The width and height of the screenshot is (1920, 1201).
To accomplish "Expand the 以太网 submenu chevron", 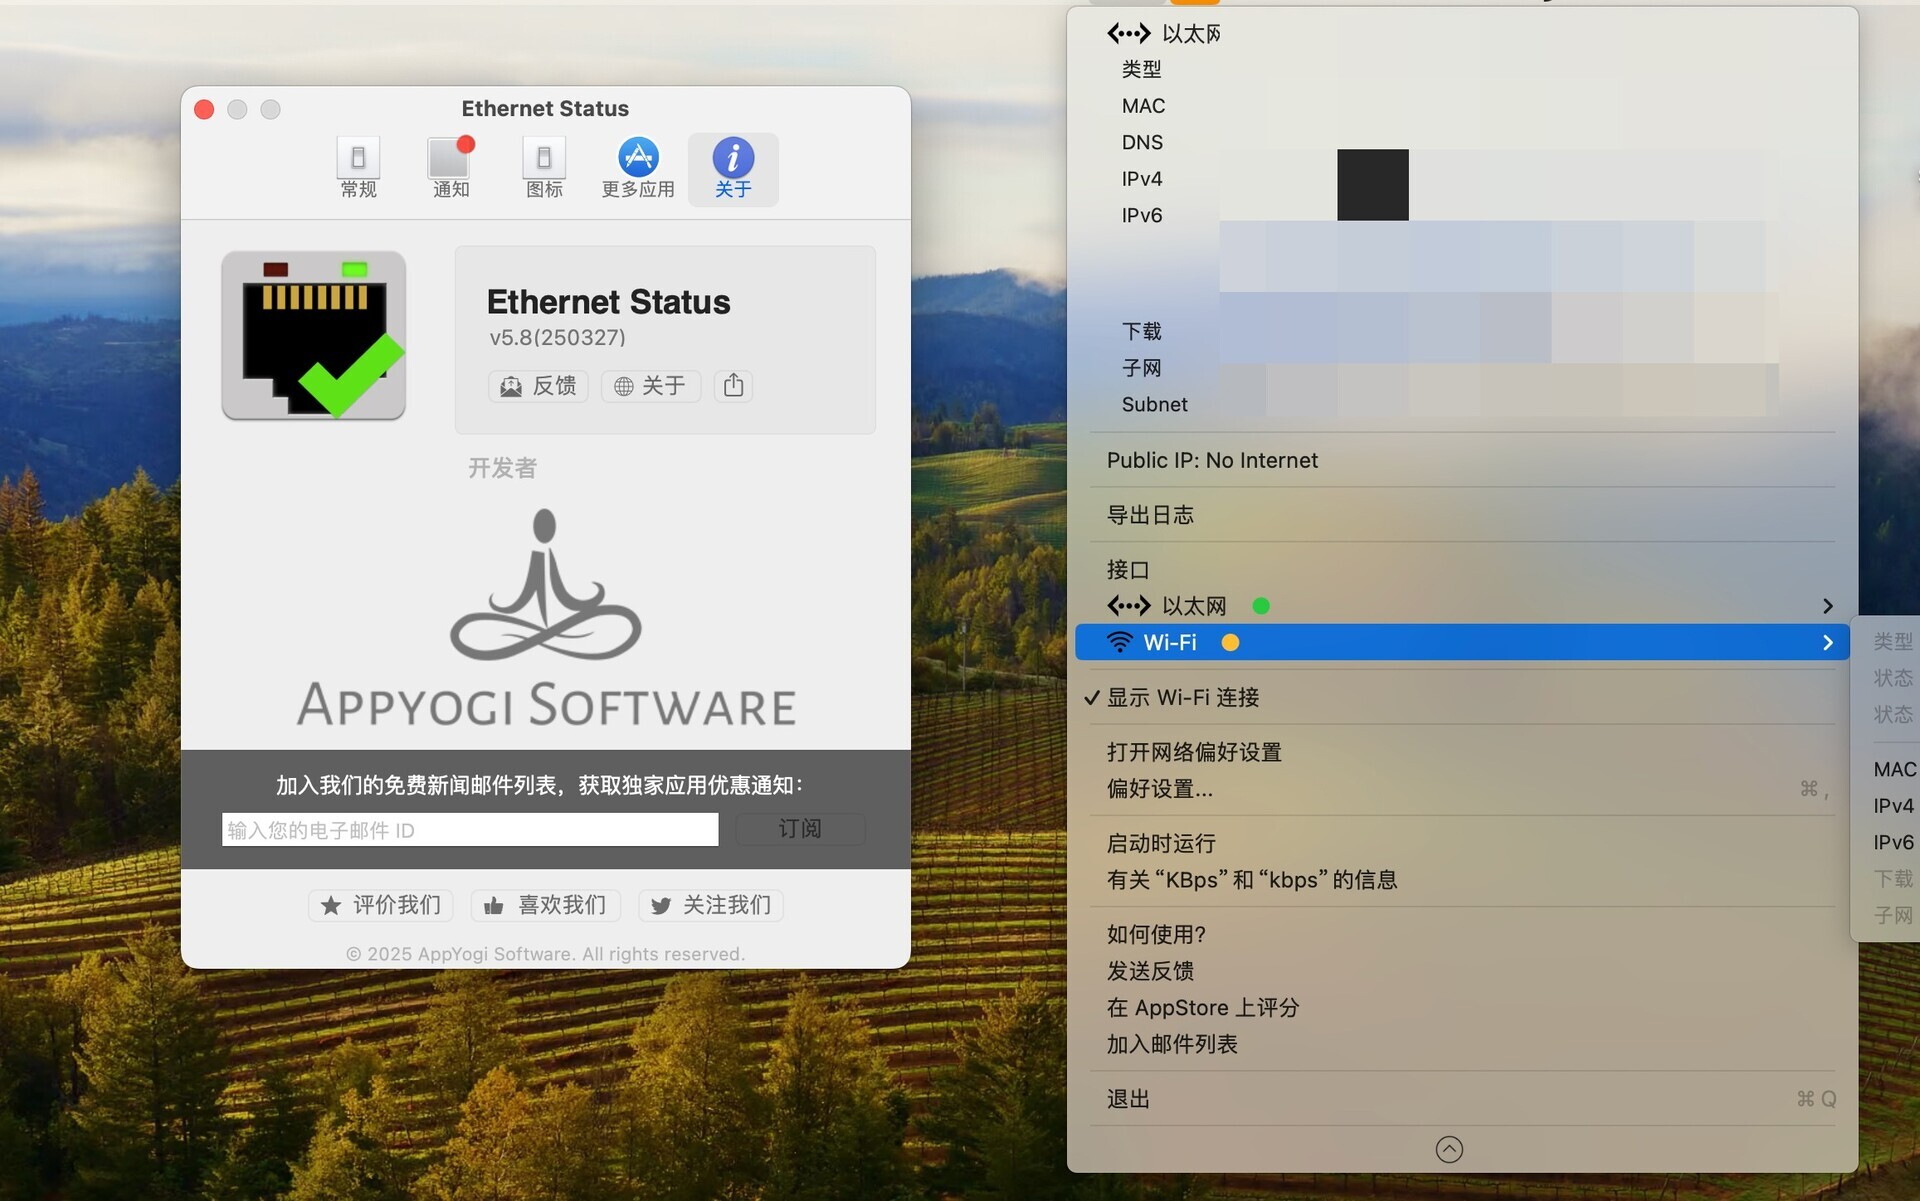I will pos(1827,606).
